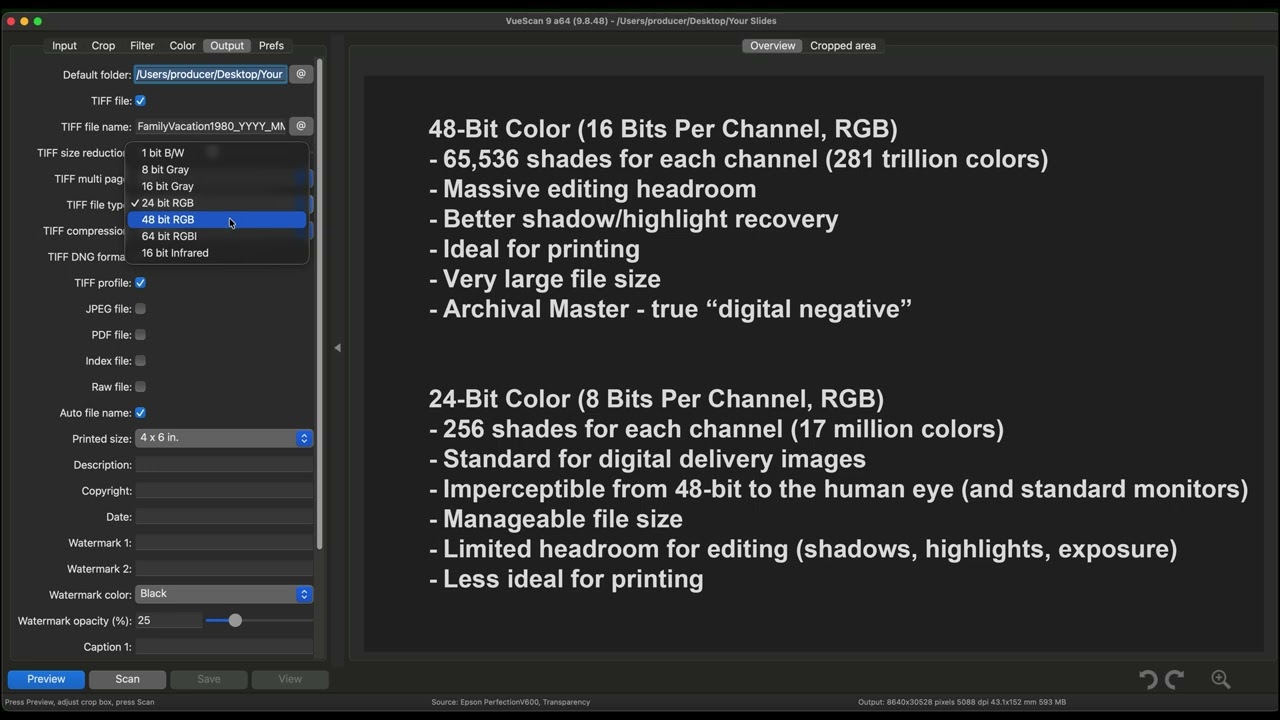Click the Description text field
Screen dimensions: 1280x720
tap(224, 465)
